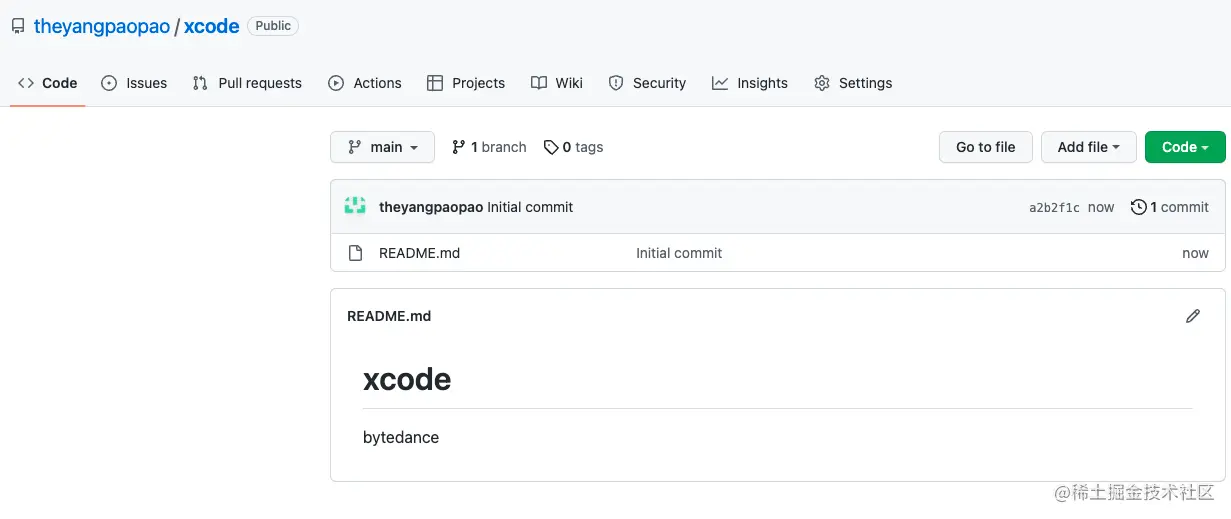Expand the green Code dropdown
Viewport: 1231px width, 519px height.
coord(1184,147)
